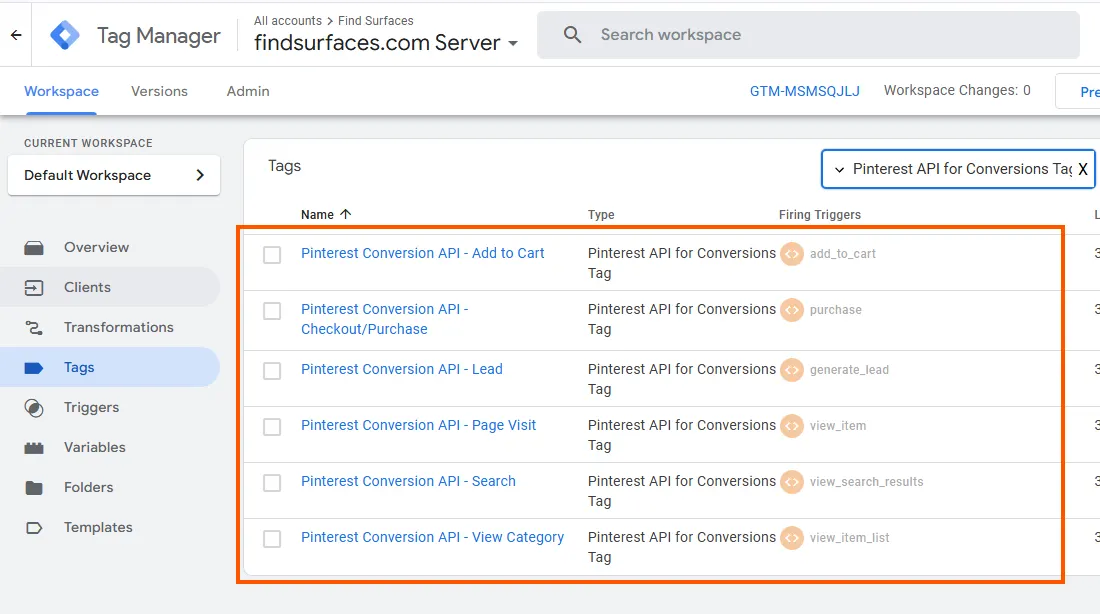1100x614 pixels.
Task: Click the purchase trigger text
Action: click(836, 310)
